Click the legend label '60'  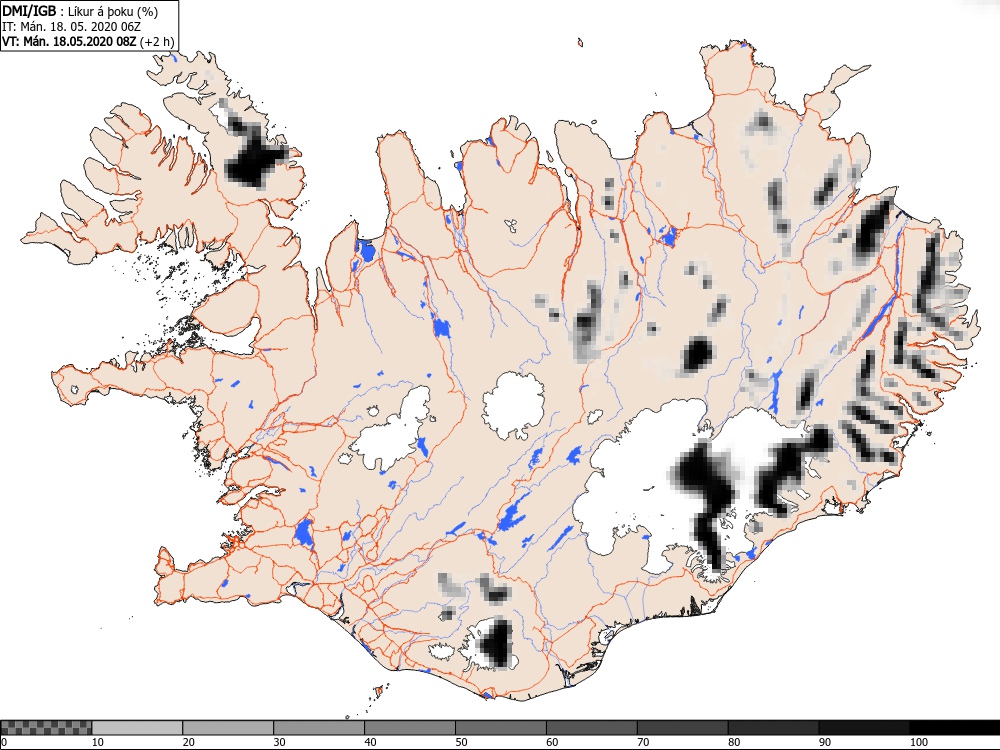(552, 742)
